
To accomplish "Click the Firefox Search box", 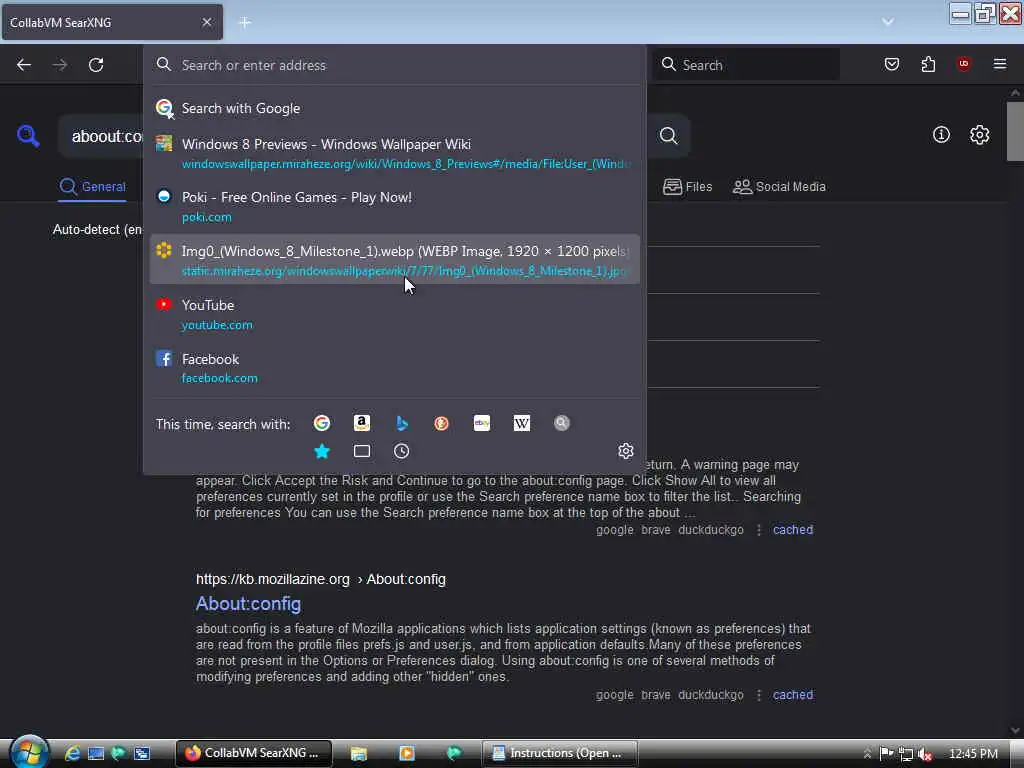I will [746, 65].
